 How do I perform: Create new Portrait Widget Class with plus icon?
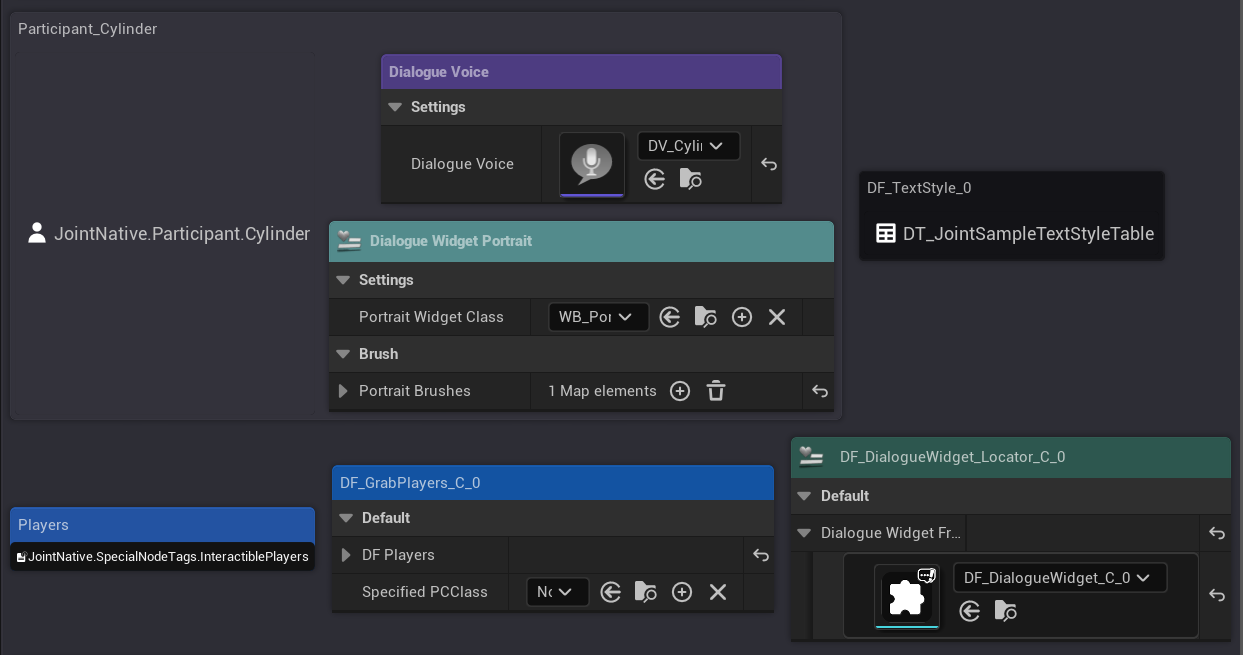(x=742, y=317)
